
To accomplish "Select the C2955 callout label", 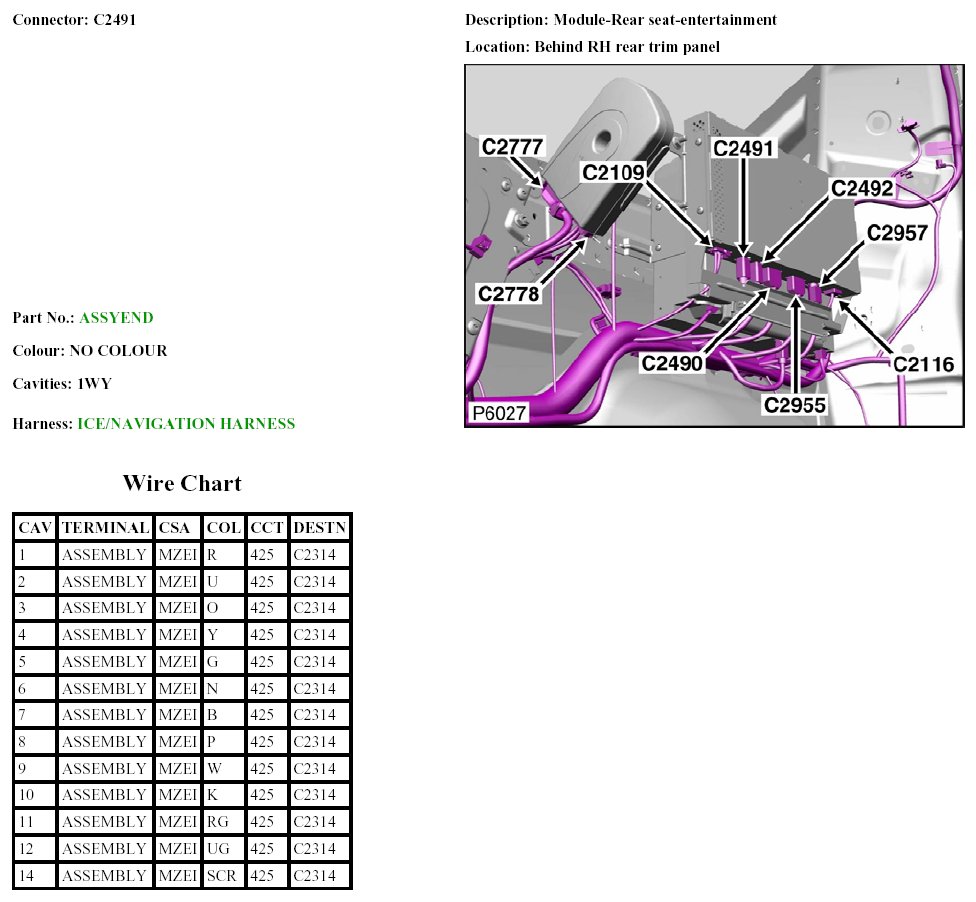I will pos(796,404).
